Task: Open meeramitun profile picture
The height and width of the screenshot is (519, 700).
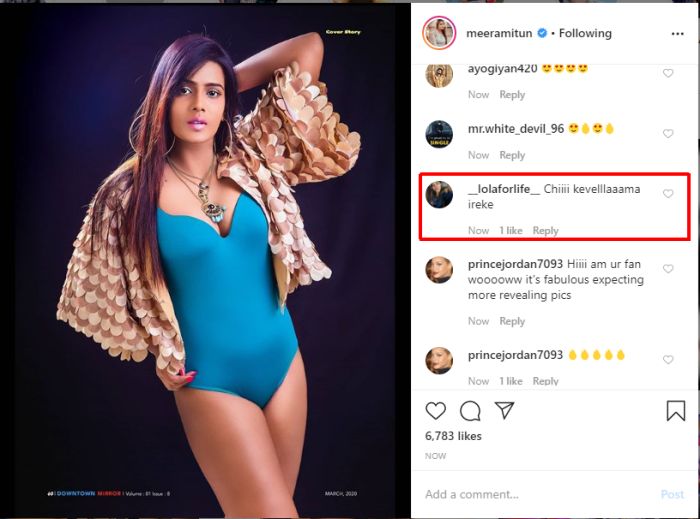Action: click(x=440, y=33)
